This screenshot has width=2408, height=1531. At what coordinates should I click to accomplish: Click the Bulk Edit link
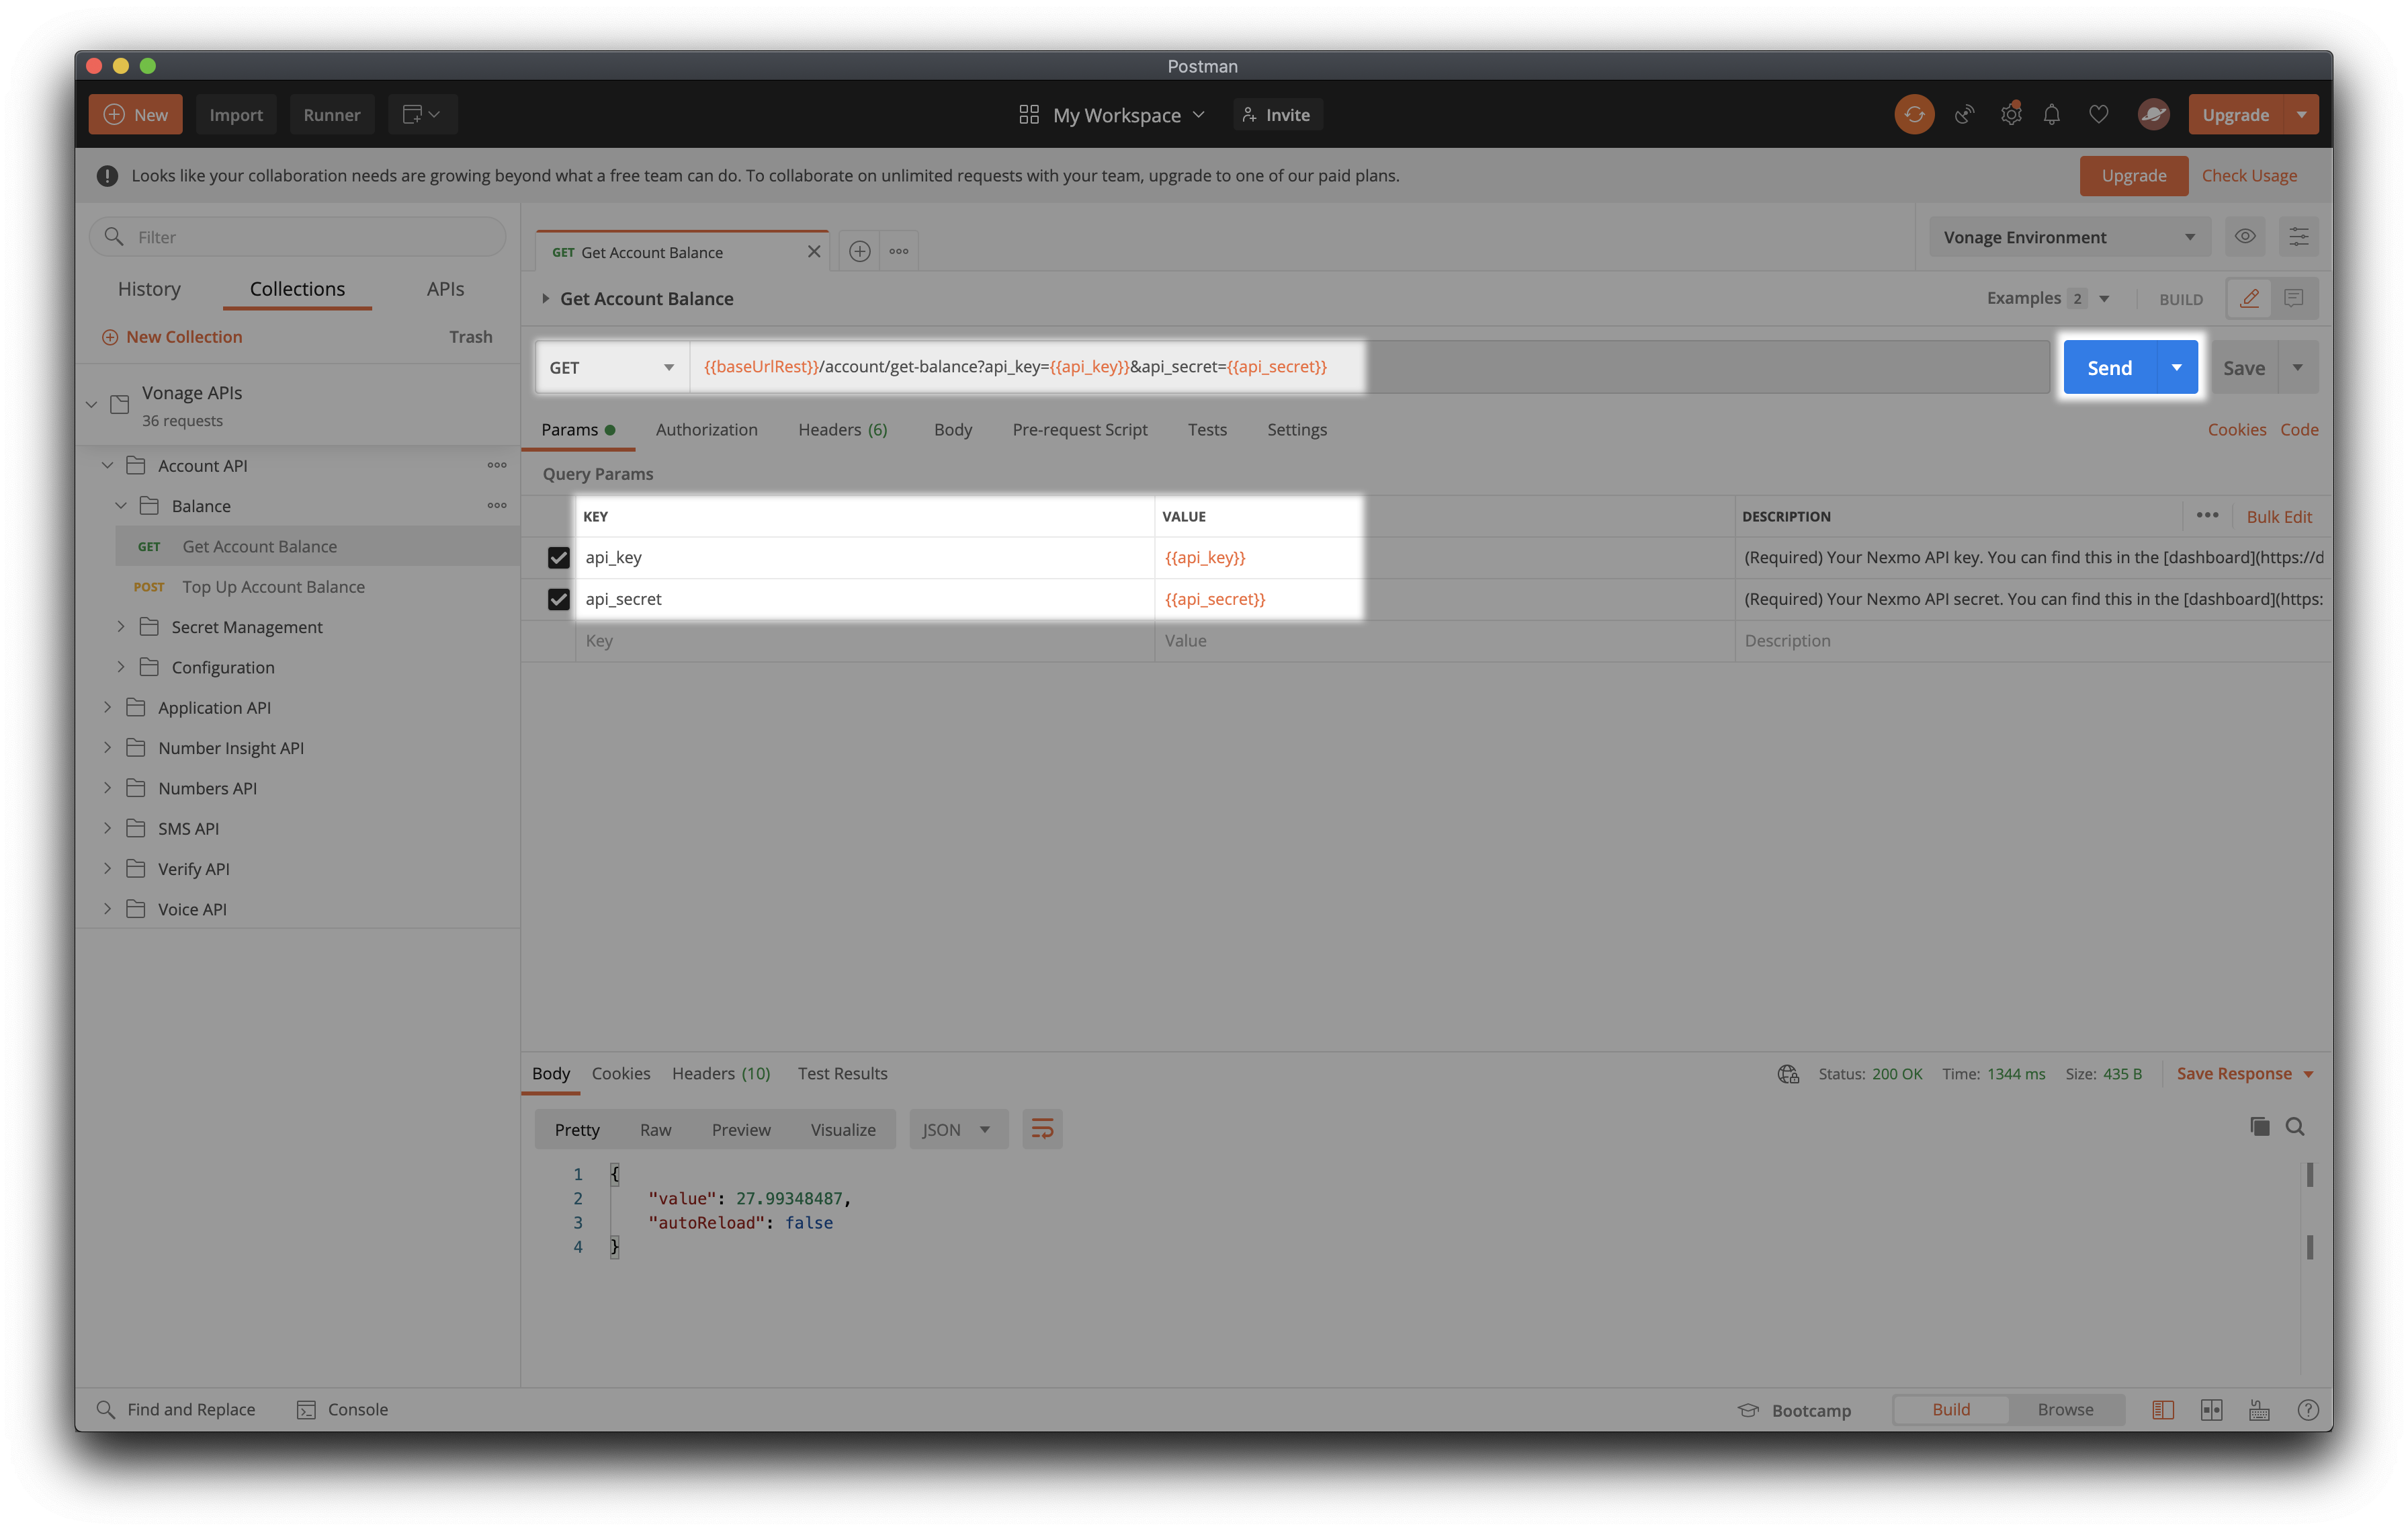[2279, 516]
